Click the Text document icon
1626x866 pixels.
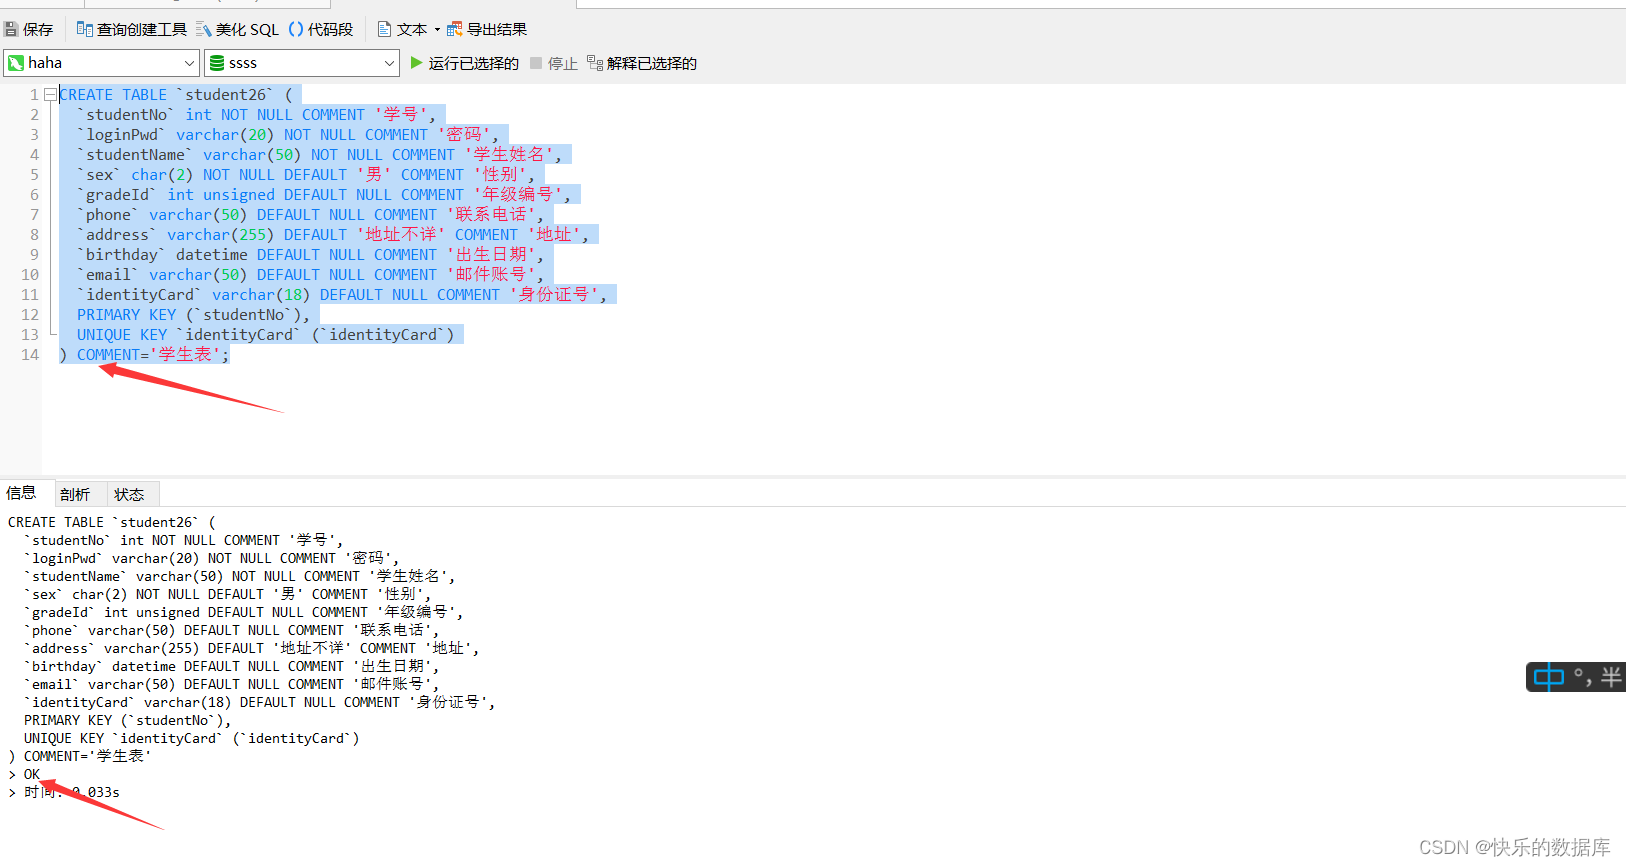[384, 30]
